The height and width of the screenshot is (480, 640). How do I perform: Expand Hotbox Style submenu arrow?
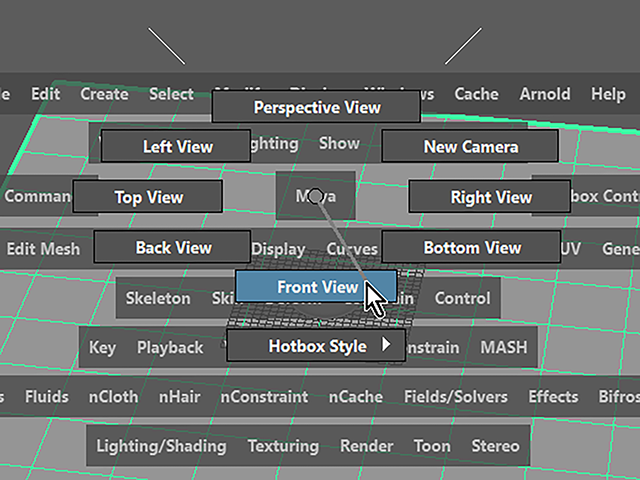(387, 347)
